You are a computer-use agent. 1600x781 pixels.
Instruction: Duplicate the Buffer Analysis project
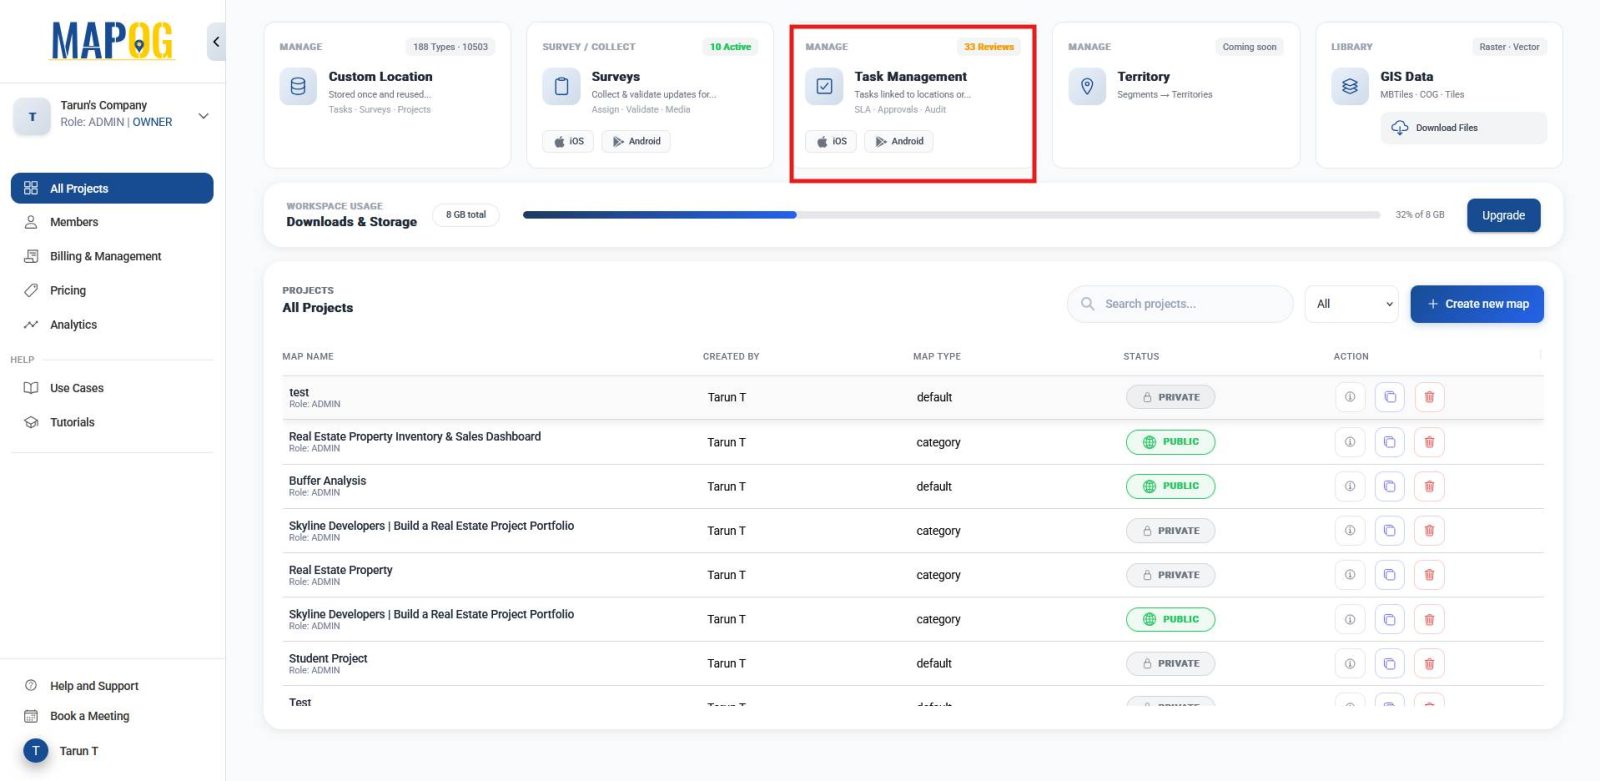1389,486
